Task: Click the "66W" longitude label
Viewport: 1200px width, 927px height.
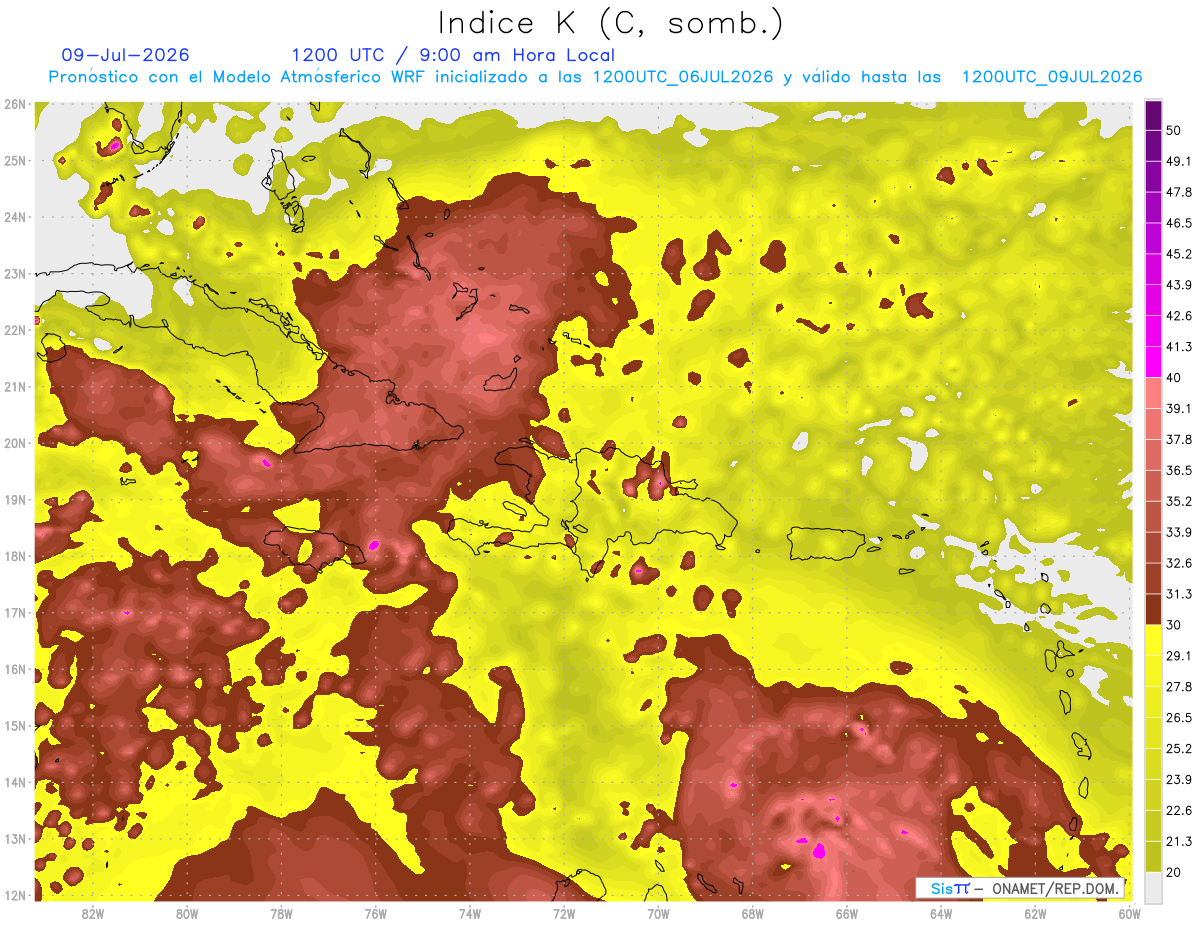Action: click(x=847, y=914)
